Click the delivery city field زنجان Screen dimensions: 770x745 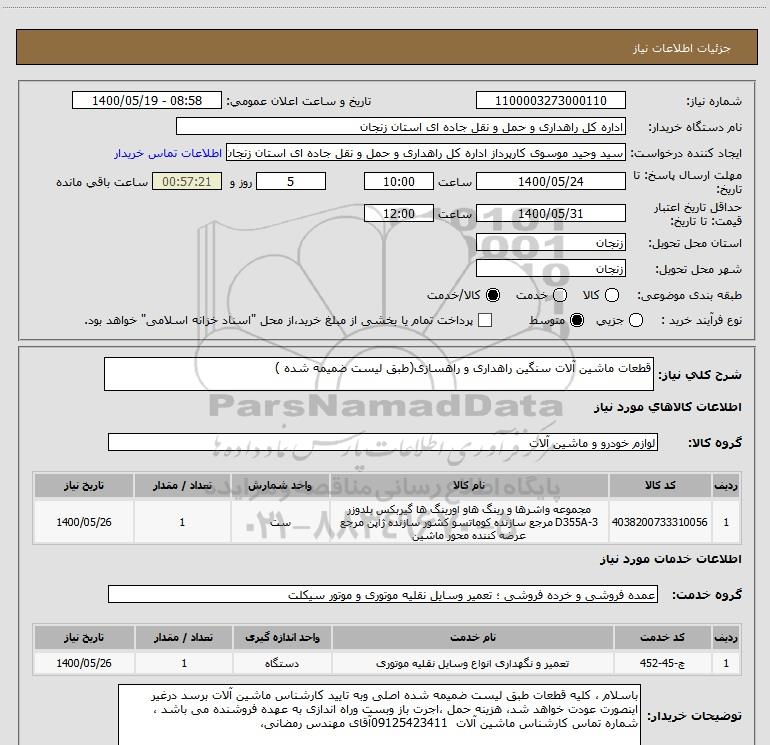pyautogui.click(x=550, y=268)
